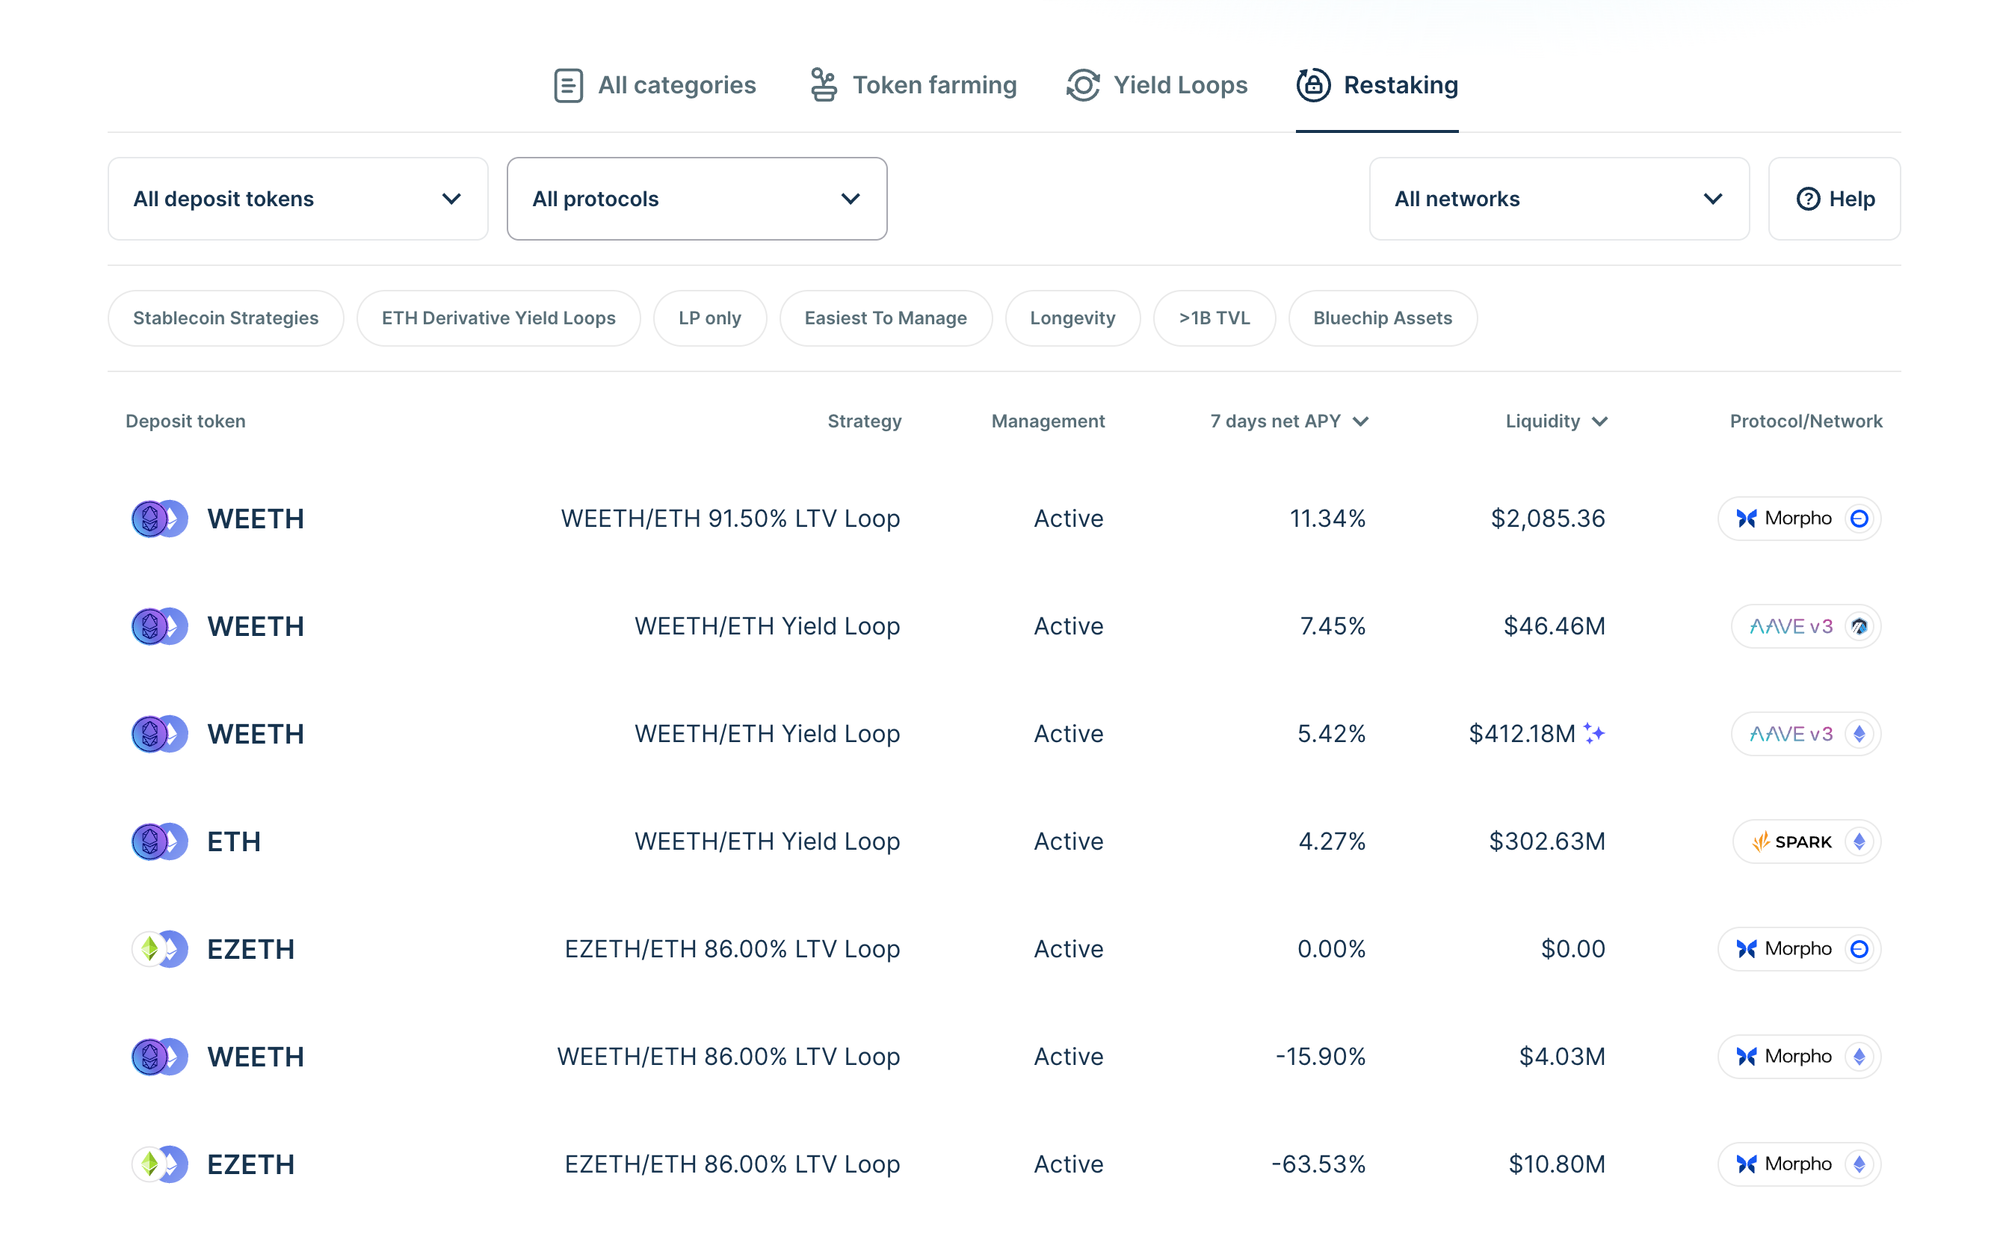Click the SPARK protocol badge

1805,842
